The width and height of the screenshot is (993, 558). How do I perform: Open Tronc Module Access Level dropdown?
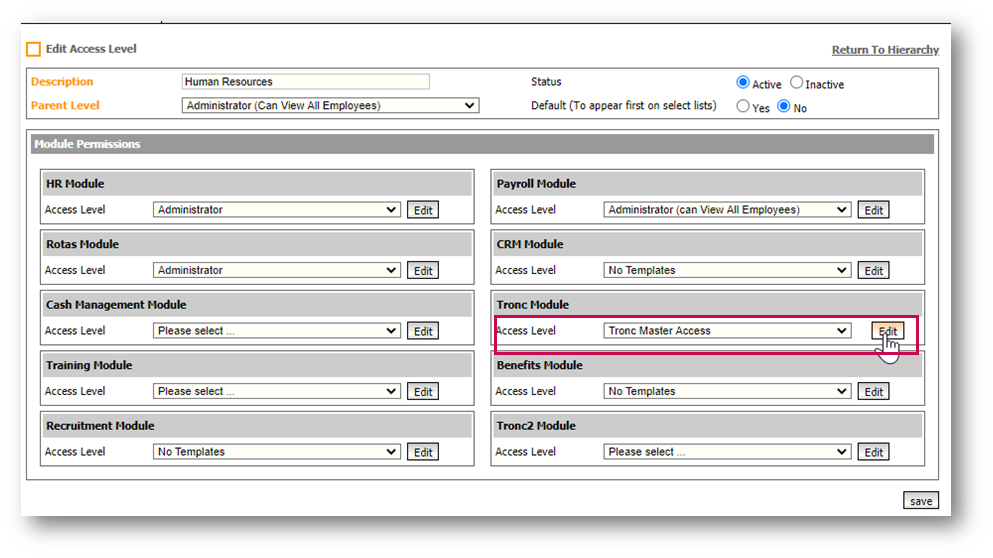pos(726,331)
